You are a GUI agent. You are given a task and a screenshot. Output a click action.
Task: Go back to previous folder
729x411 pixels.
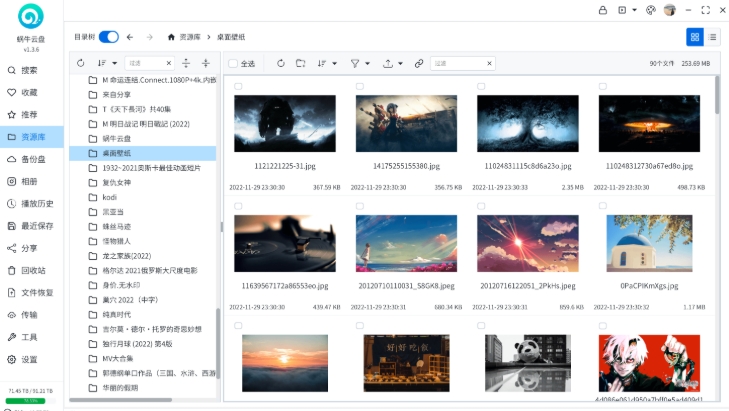[130, 37]
